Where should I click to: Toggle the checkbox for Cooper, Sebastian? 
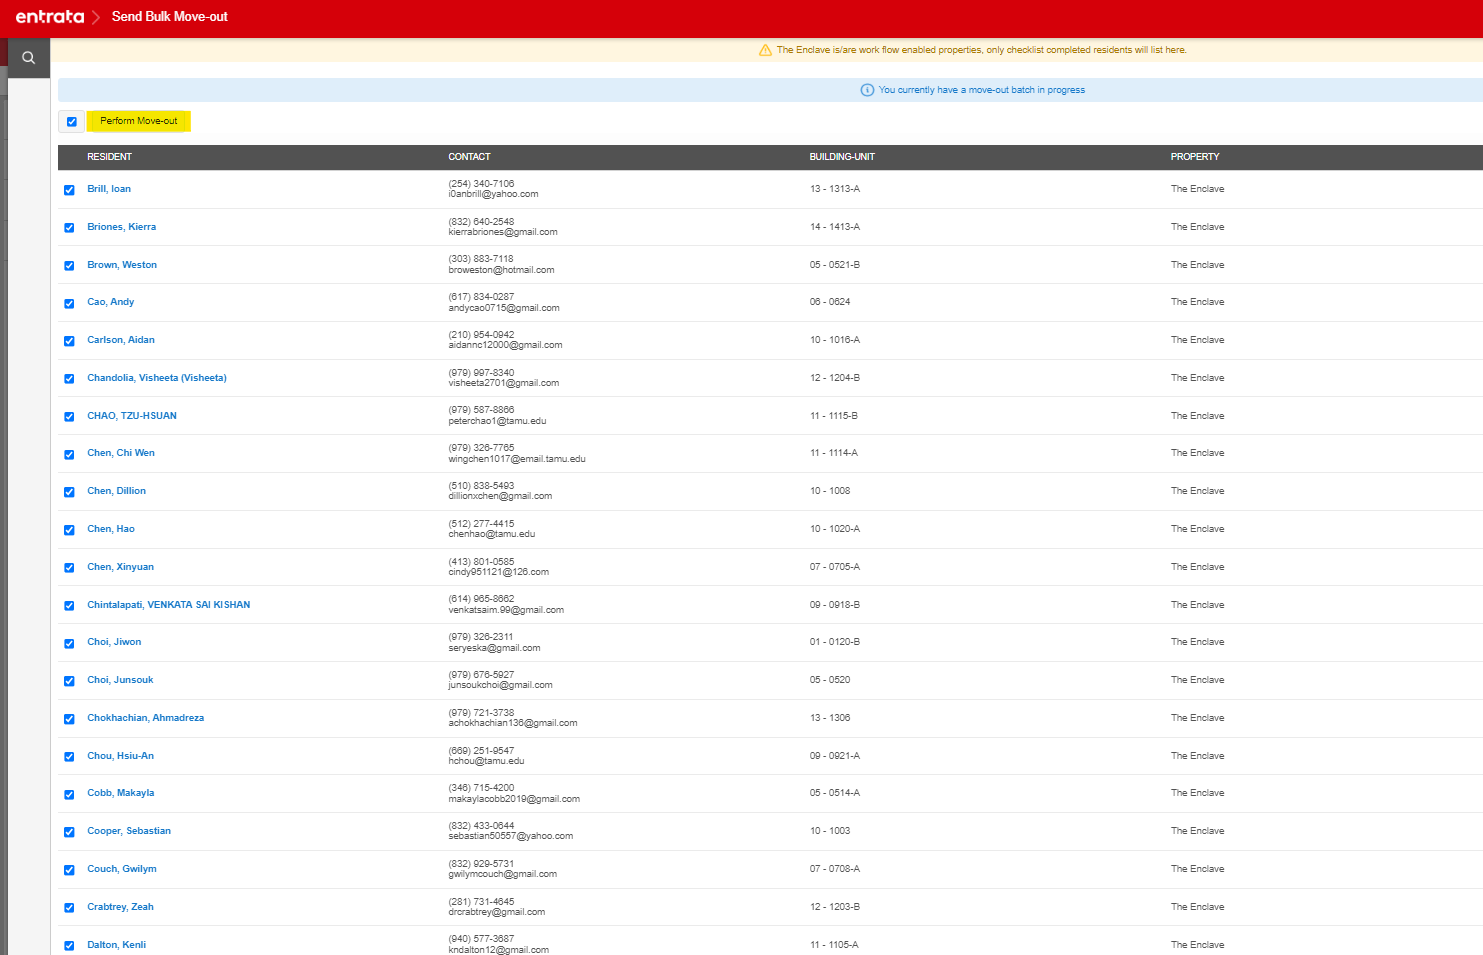[69, 832]
